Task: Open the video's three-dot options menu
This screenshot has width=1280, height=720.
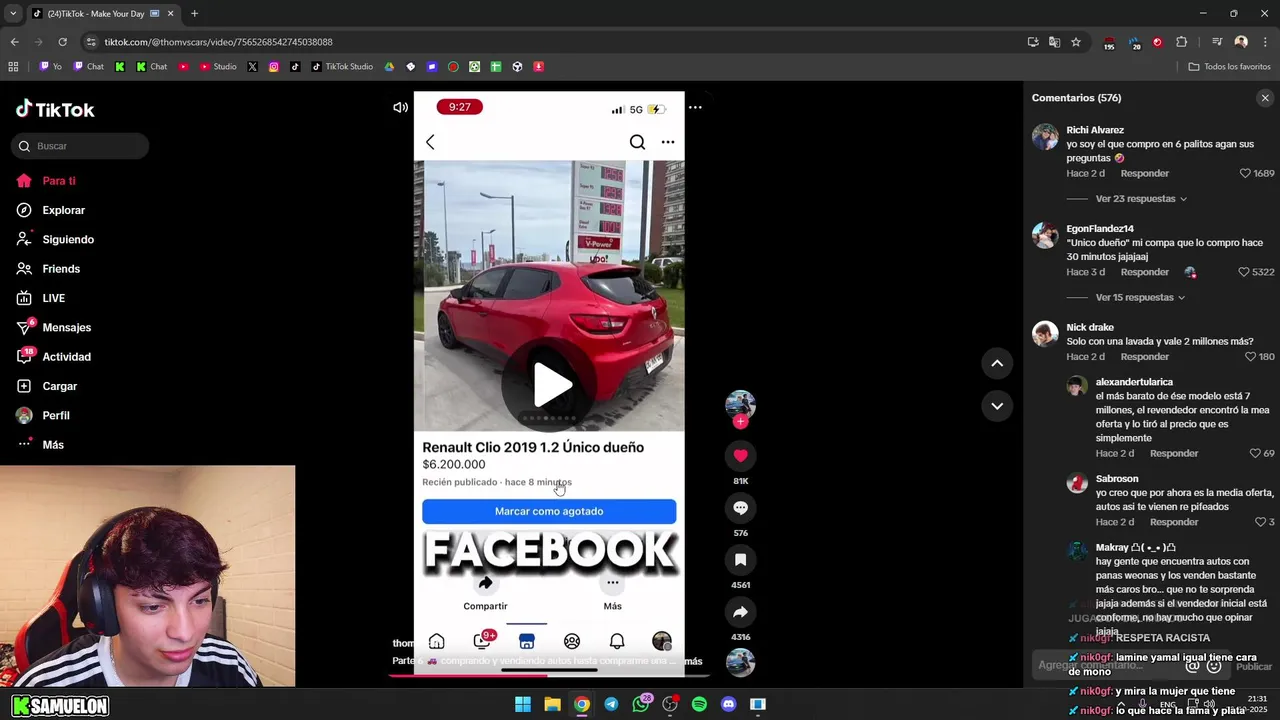Action: point(695,107)
